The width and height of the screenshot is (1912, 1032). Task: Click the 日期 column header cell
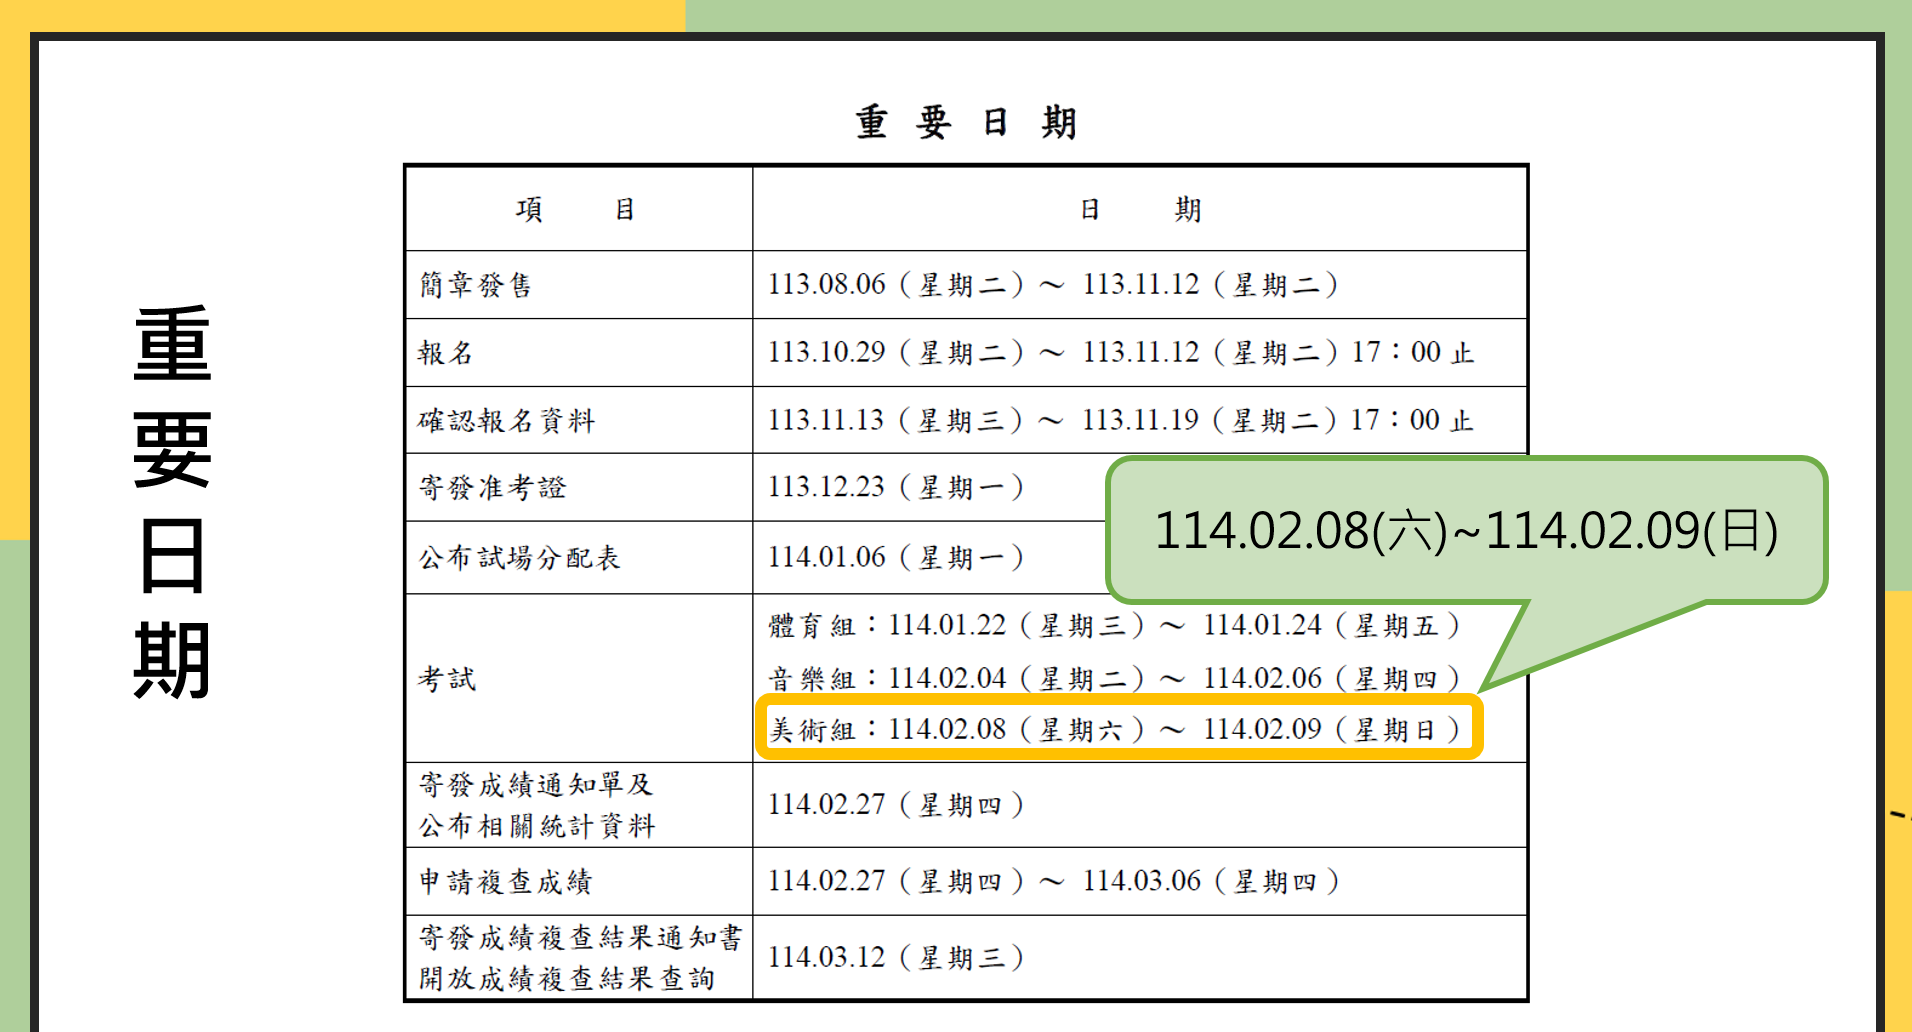coord(1139,209)
